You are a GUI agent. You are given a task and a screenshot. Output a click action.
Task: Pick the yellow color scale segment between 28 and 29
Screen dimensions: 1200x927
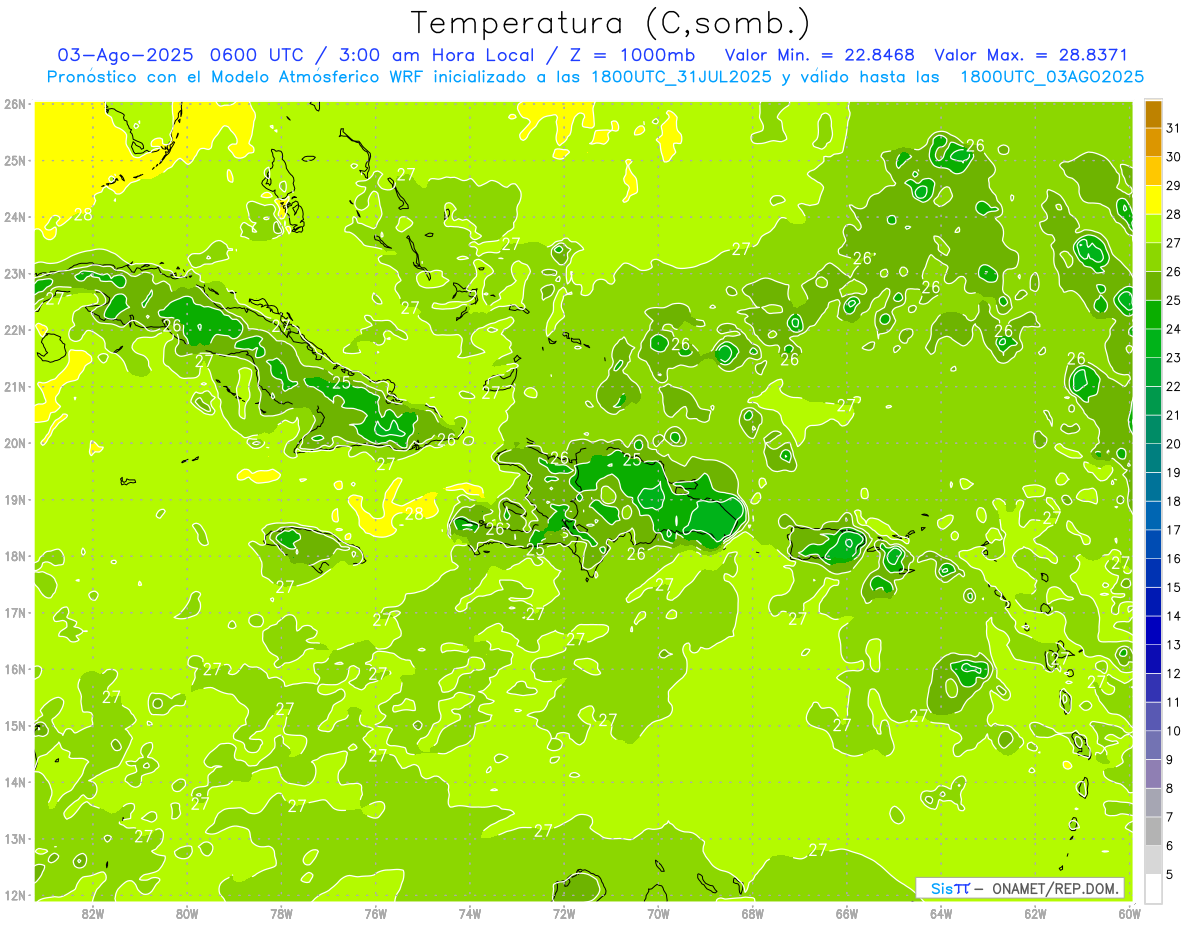point(1153,200)
